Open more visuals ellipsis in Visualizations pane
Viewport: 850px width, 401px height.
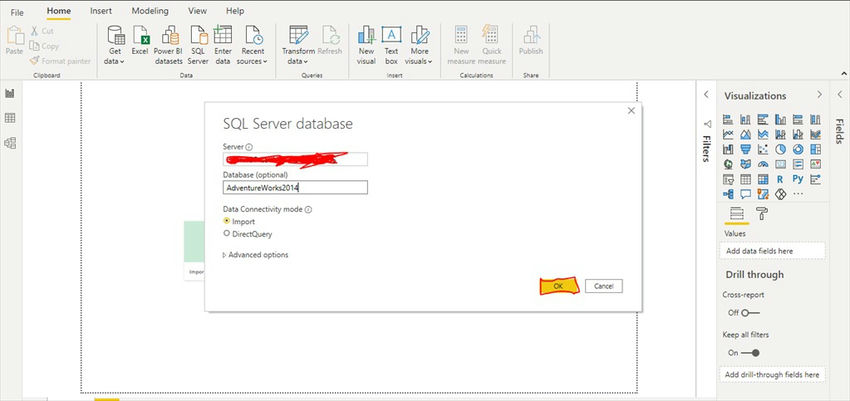click(x=798, y=194)
